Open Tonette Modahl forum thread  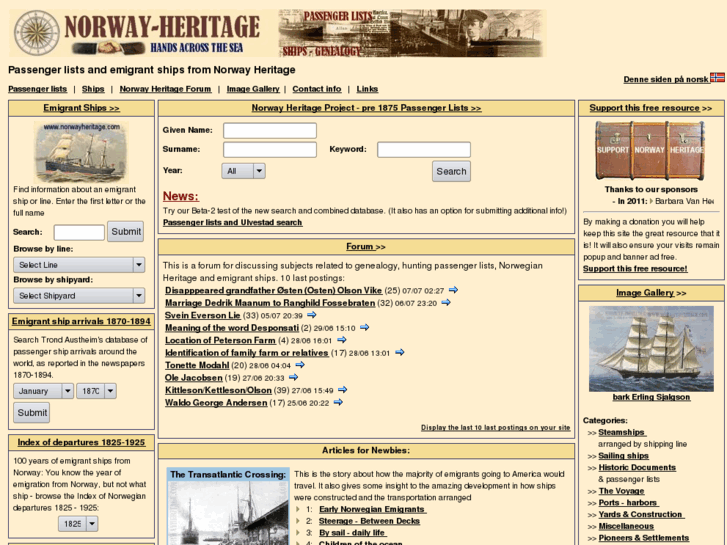point(197,365)
